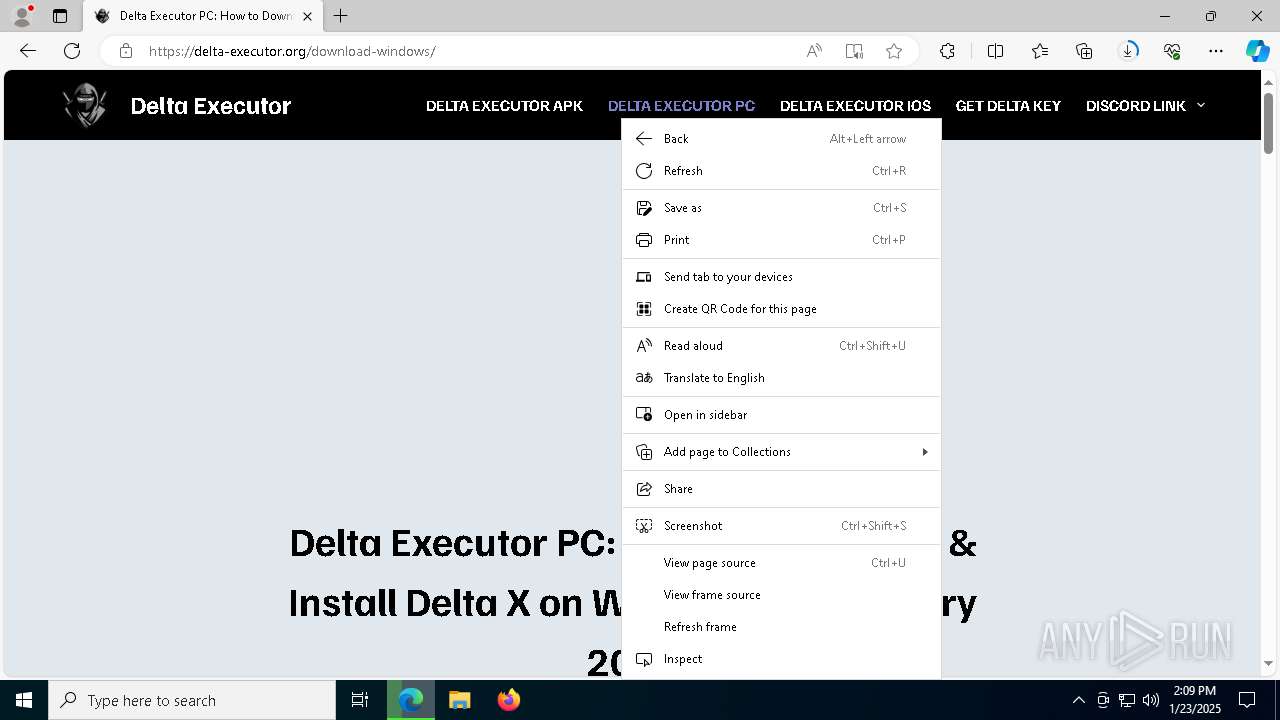Click the Delta Executor ninja logo
The width and height of the screenshot is (1280, 720).
tap(85, 105)
